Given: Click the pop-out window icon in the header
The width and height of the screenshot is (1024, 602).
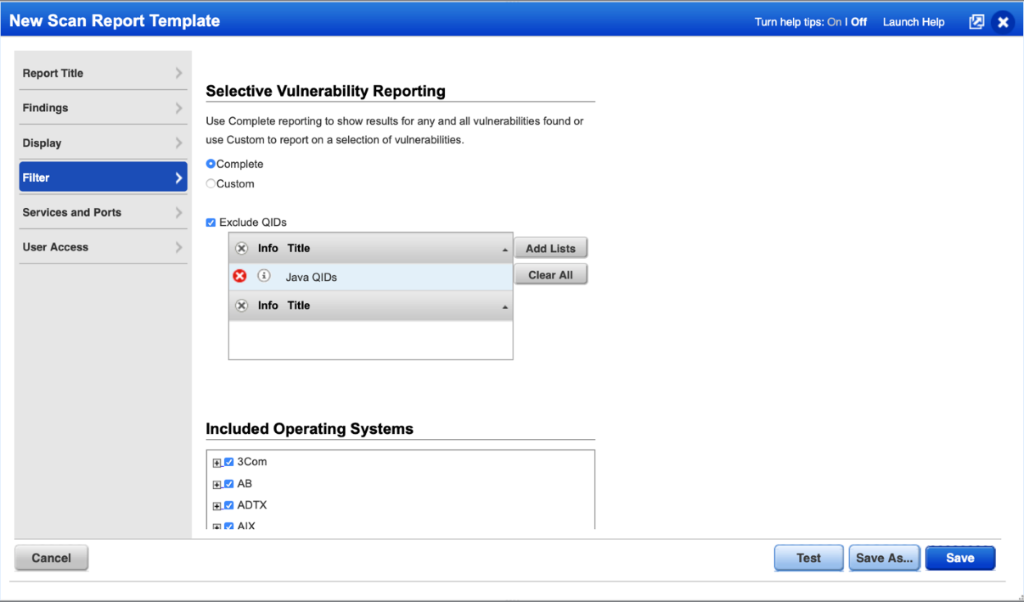Looking at the screenshot, I should pos(976,22).
